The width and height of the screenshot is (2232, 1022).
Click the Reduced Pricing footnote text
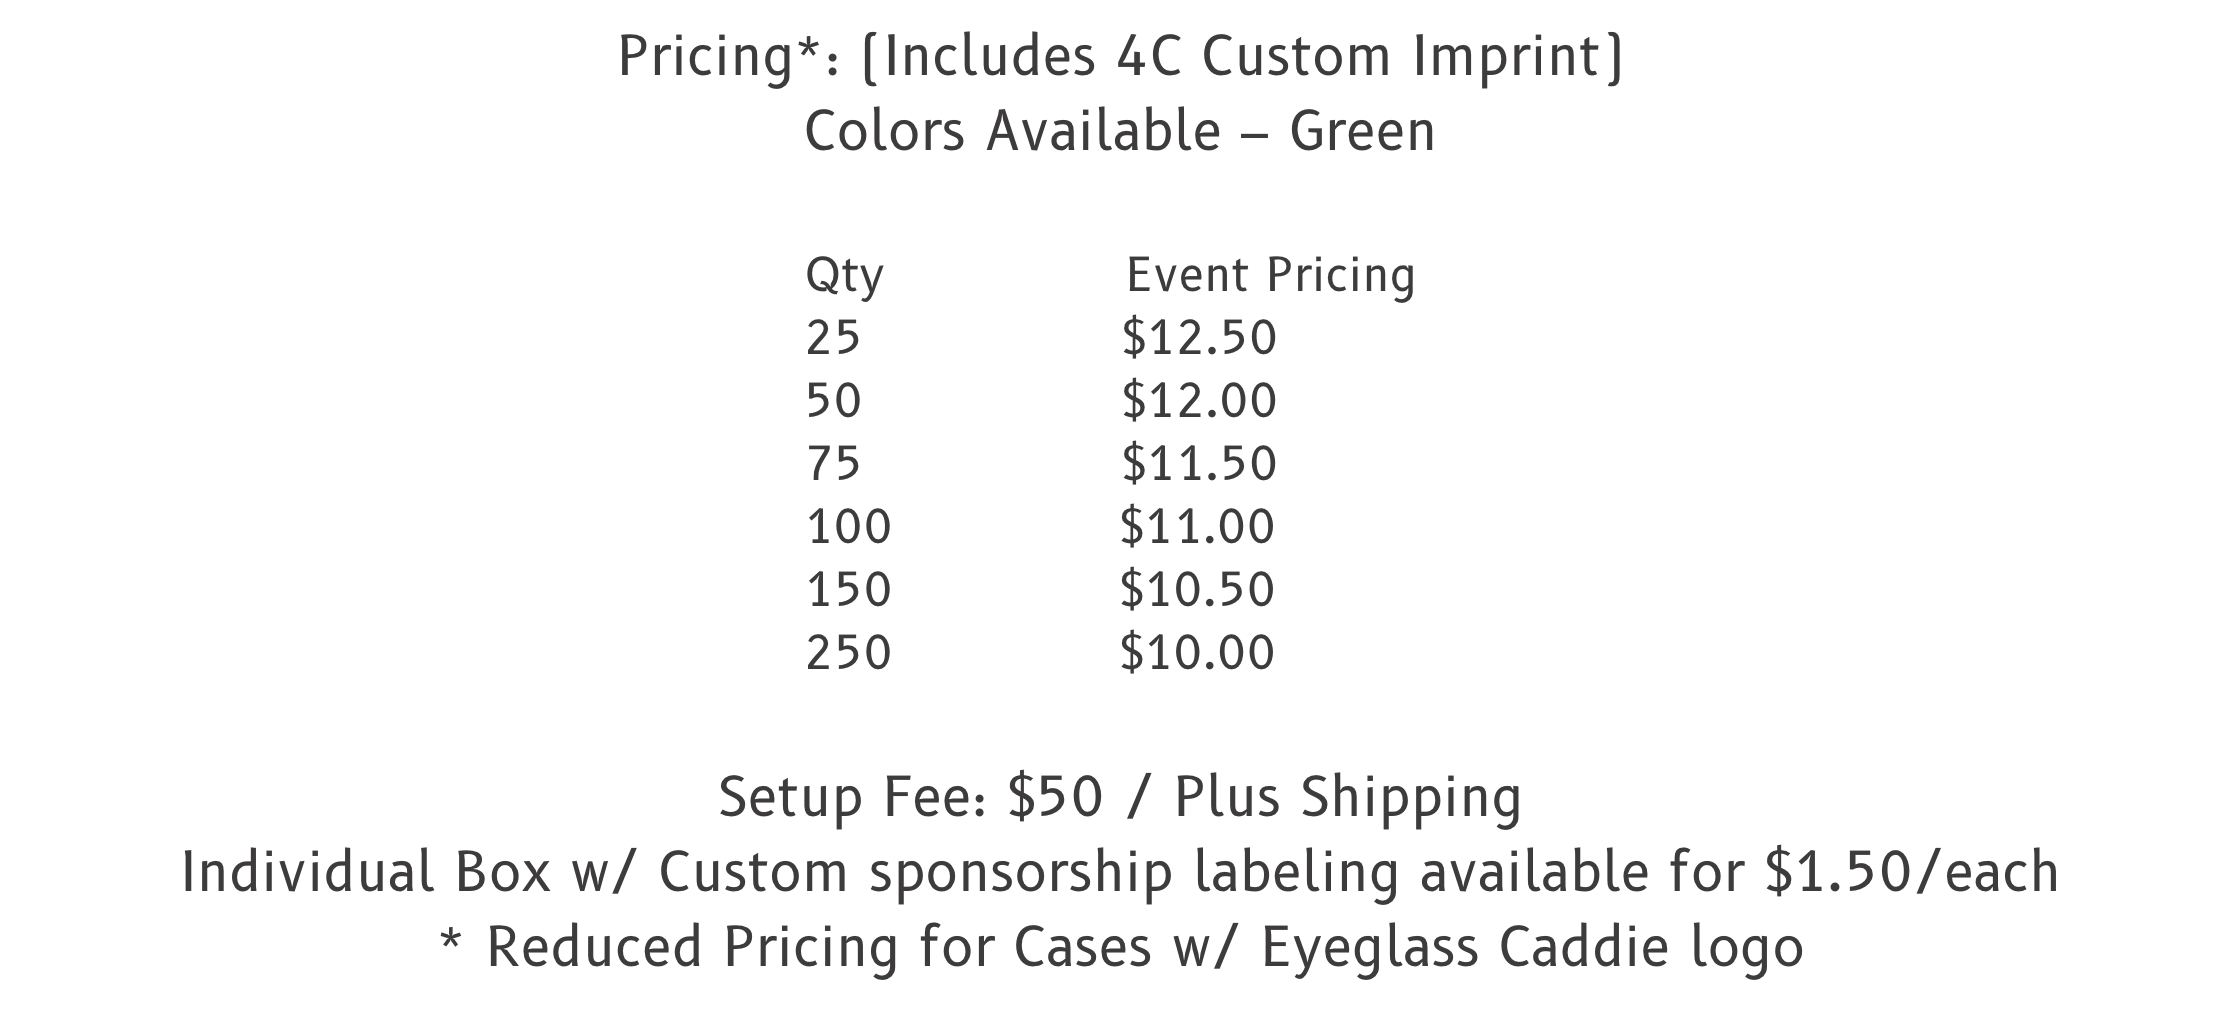[1120, 947]
